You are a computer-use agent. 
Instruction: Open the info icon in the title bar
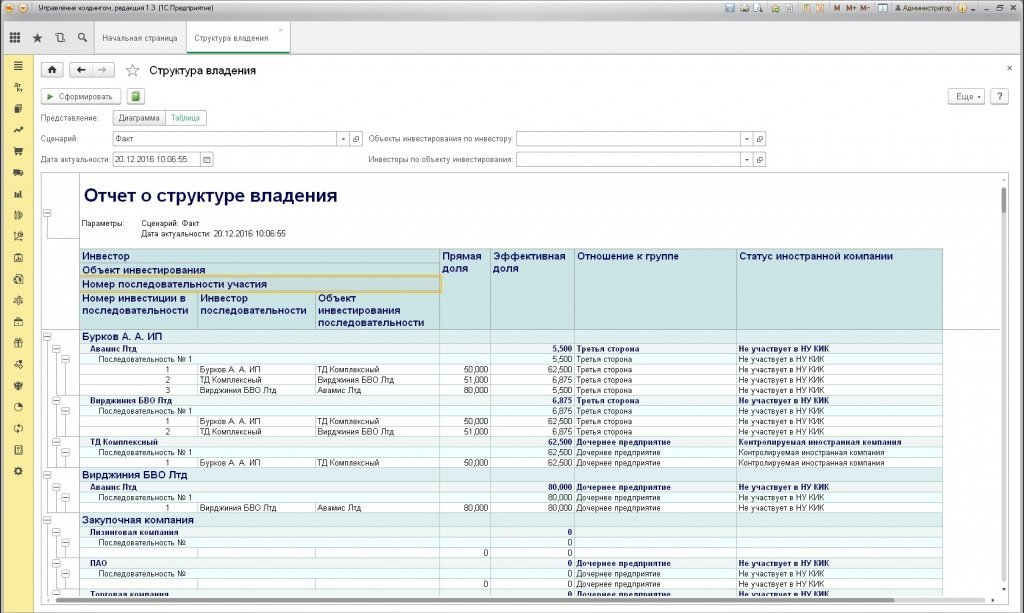coord(962,8)
